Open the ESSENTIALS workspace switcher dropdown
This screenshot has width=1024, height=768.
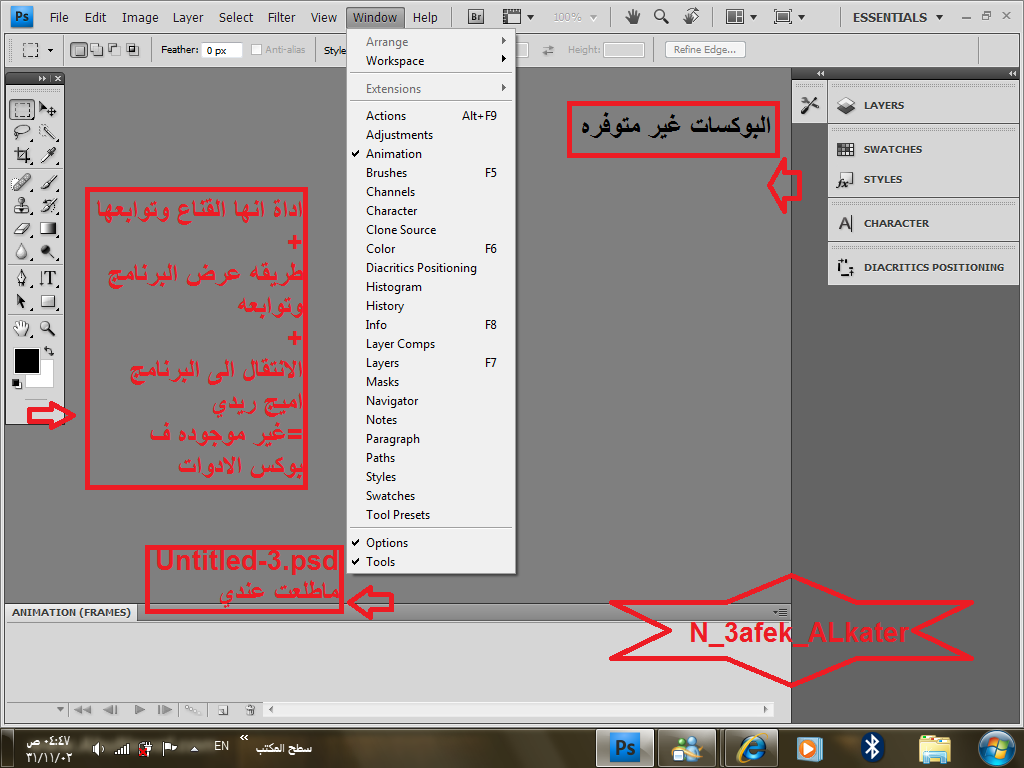click(x=897, y=17)
